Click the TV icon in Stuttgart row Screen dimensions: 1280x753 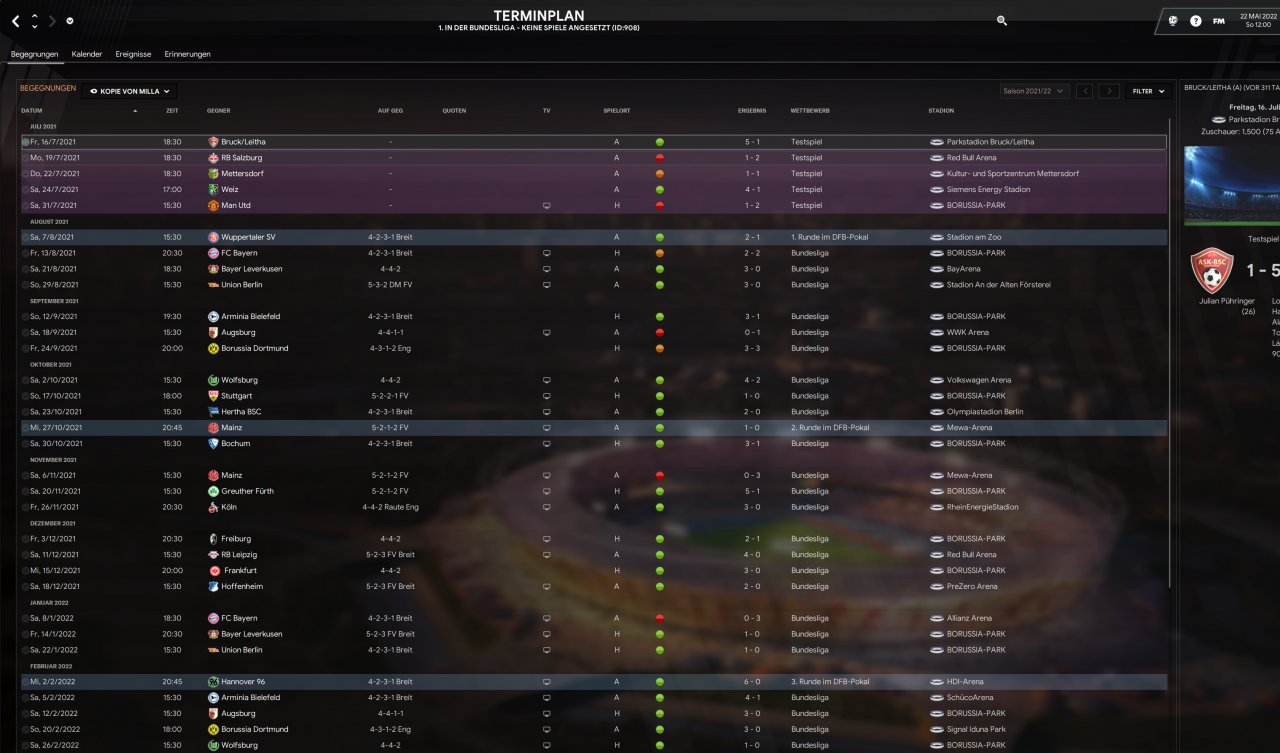tap(546, 396)
